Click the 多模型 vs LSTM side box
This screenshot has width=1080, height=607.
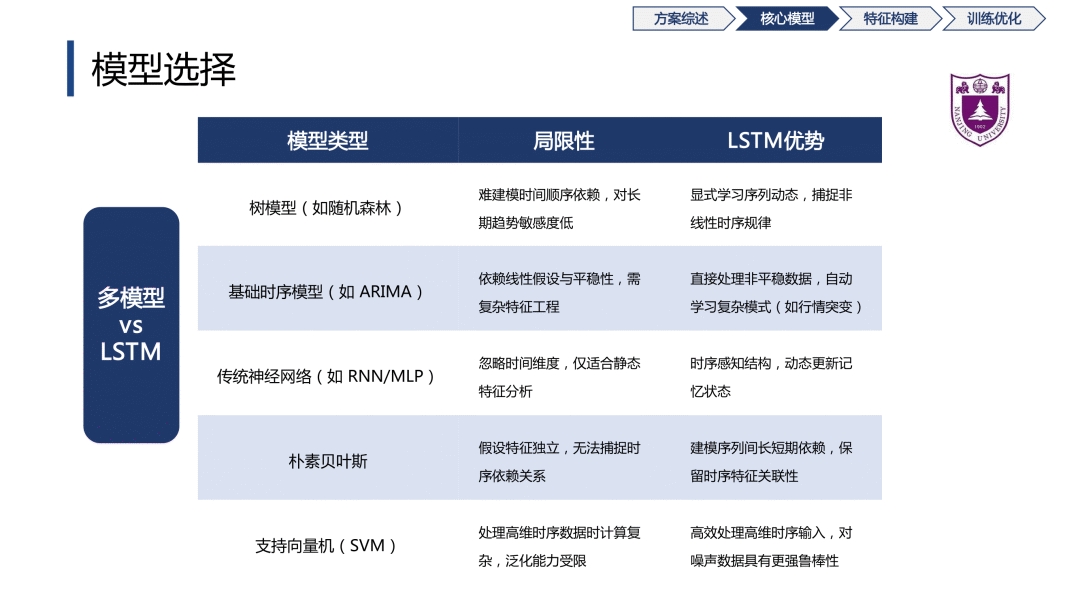[131, 325]
